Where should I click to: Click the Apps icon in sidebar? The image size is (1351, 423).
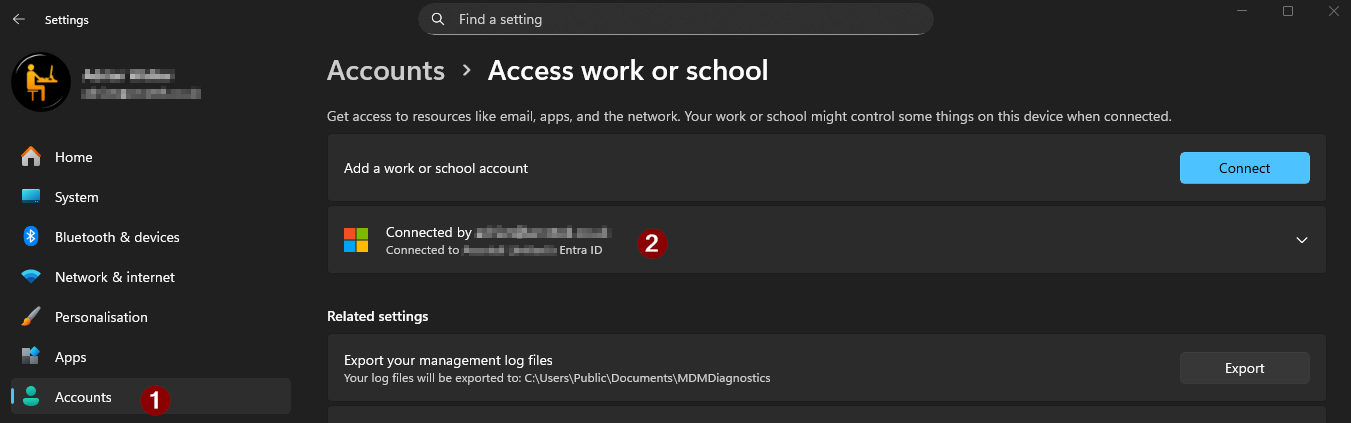pyautogui.click(x=31, y=357)
